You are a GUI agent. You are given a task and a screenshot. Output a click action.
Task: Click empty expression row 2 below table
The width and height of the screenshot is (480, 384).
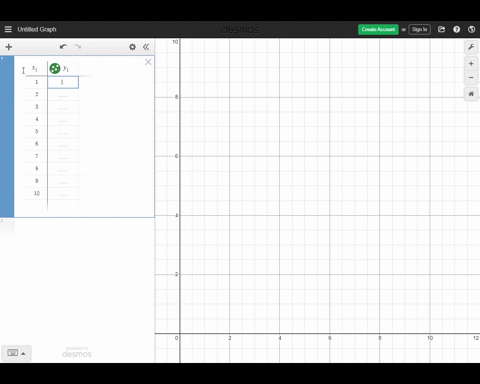[x=77, y=227]
